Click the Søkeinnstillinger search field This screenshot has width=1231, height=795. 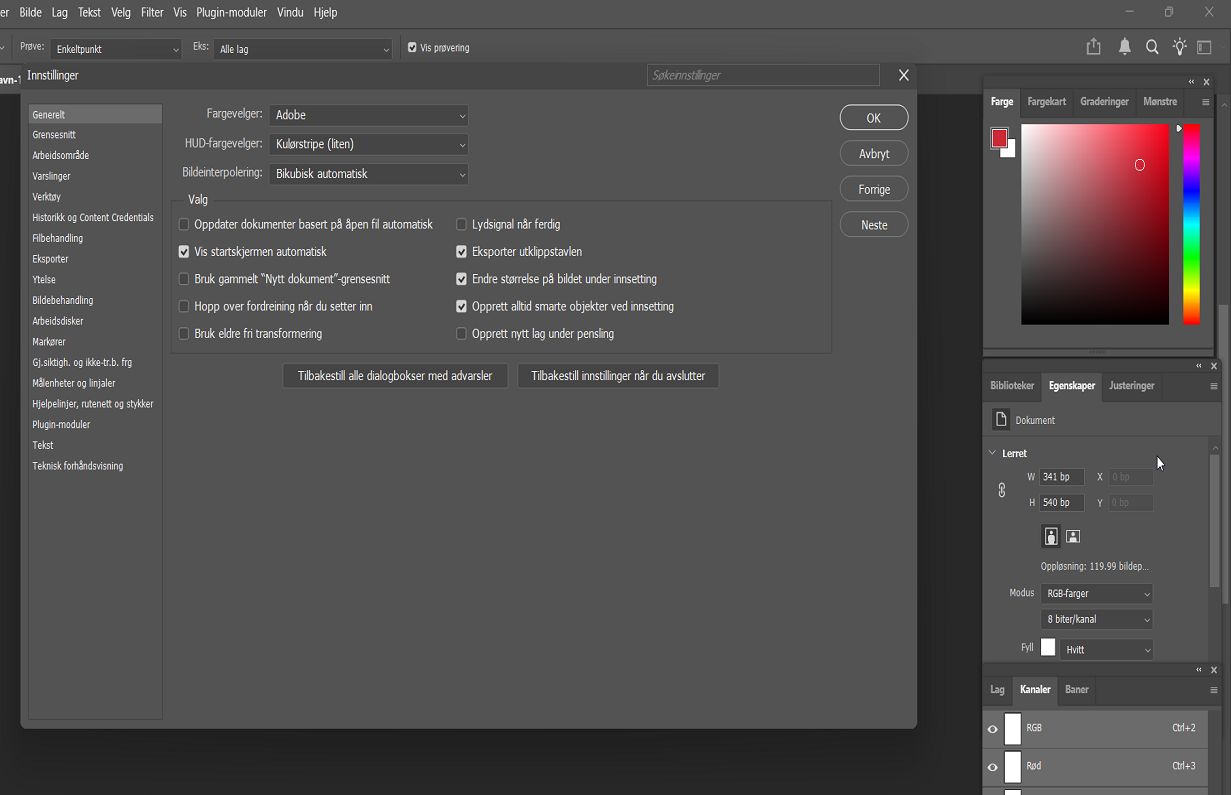coord(762,75)
